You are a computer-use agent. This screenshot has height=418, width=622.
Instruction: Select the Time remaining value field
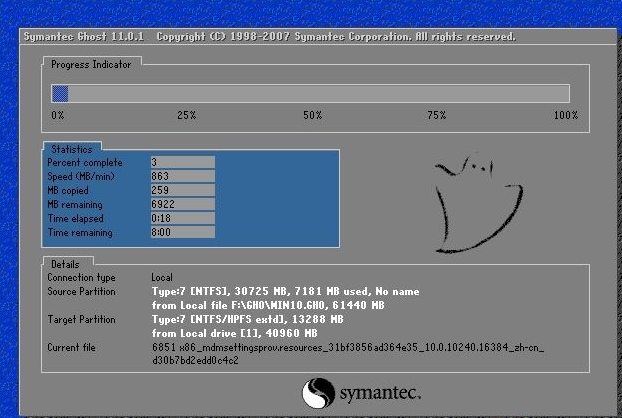click(x=181, y=232)
